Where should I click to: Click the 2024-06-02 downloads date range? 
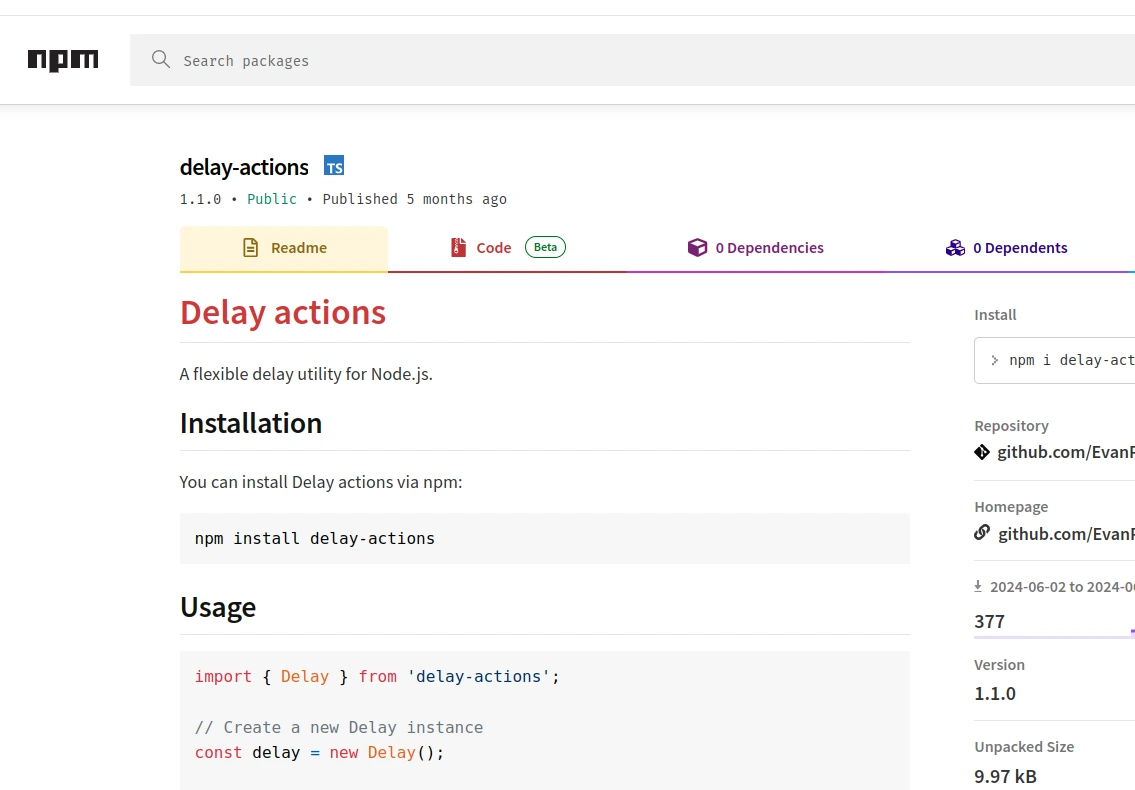(1062, 587)
